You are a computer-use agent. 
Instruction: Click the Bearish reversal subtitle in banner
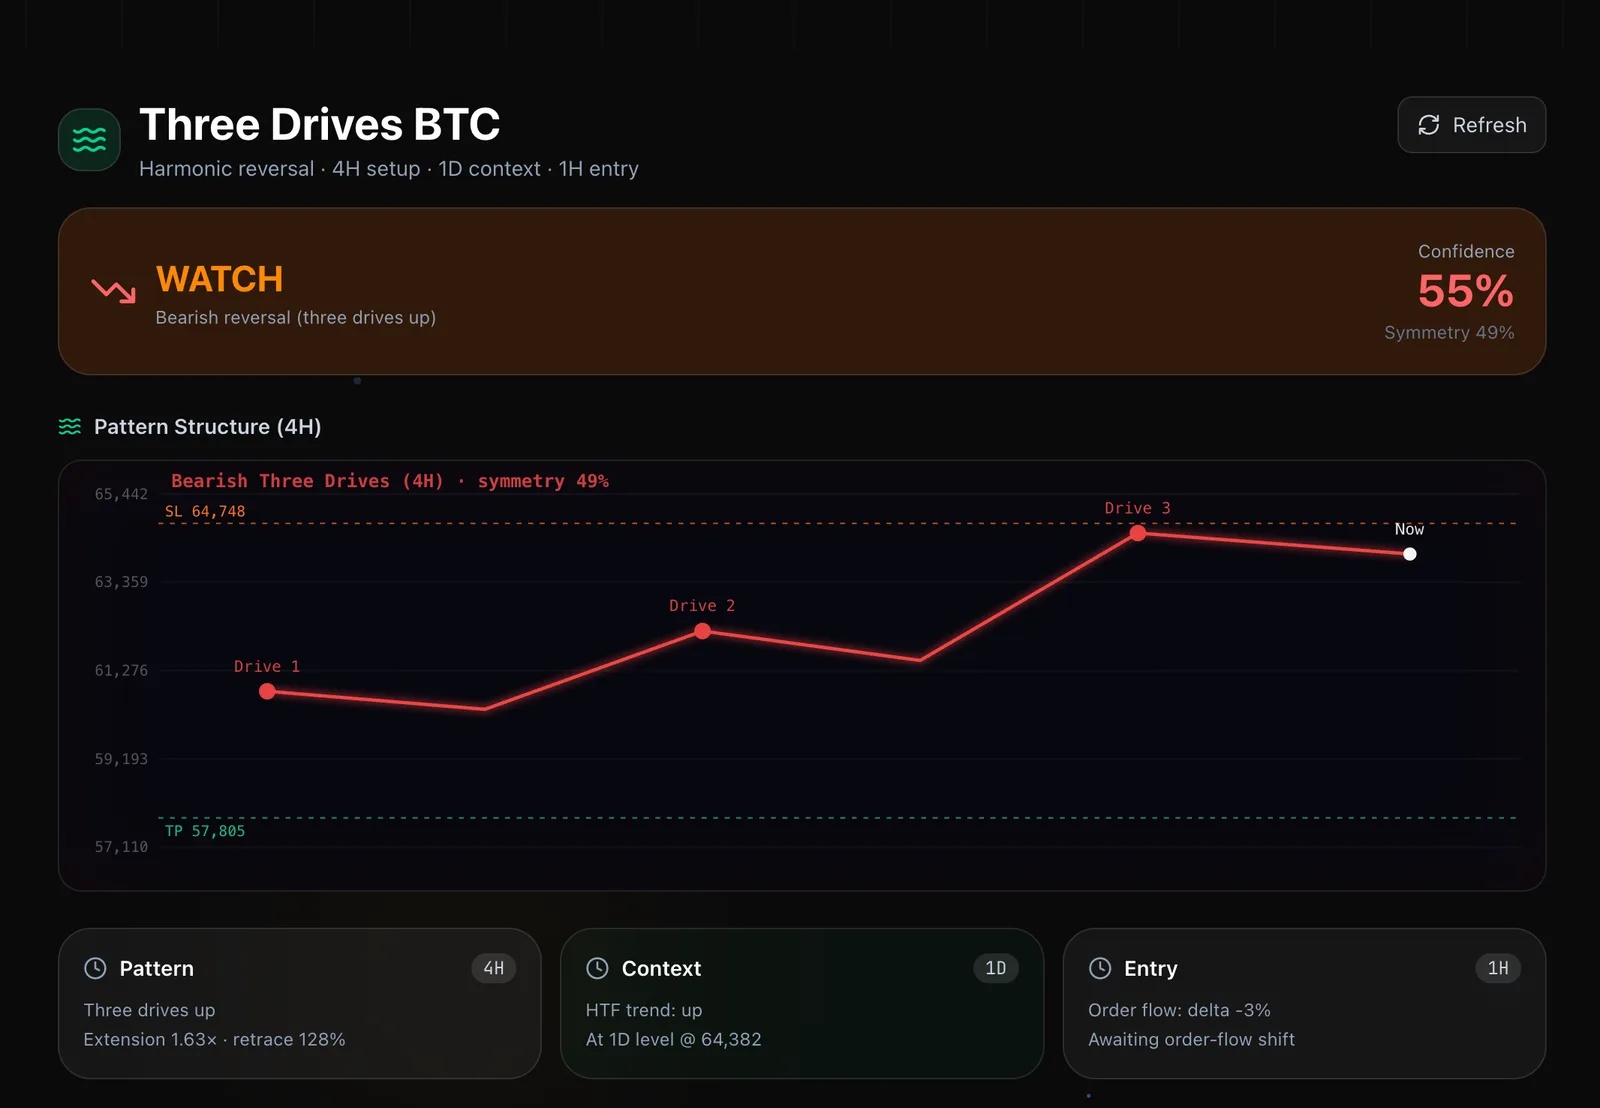point(295,317)
